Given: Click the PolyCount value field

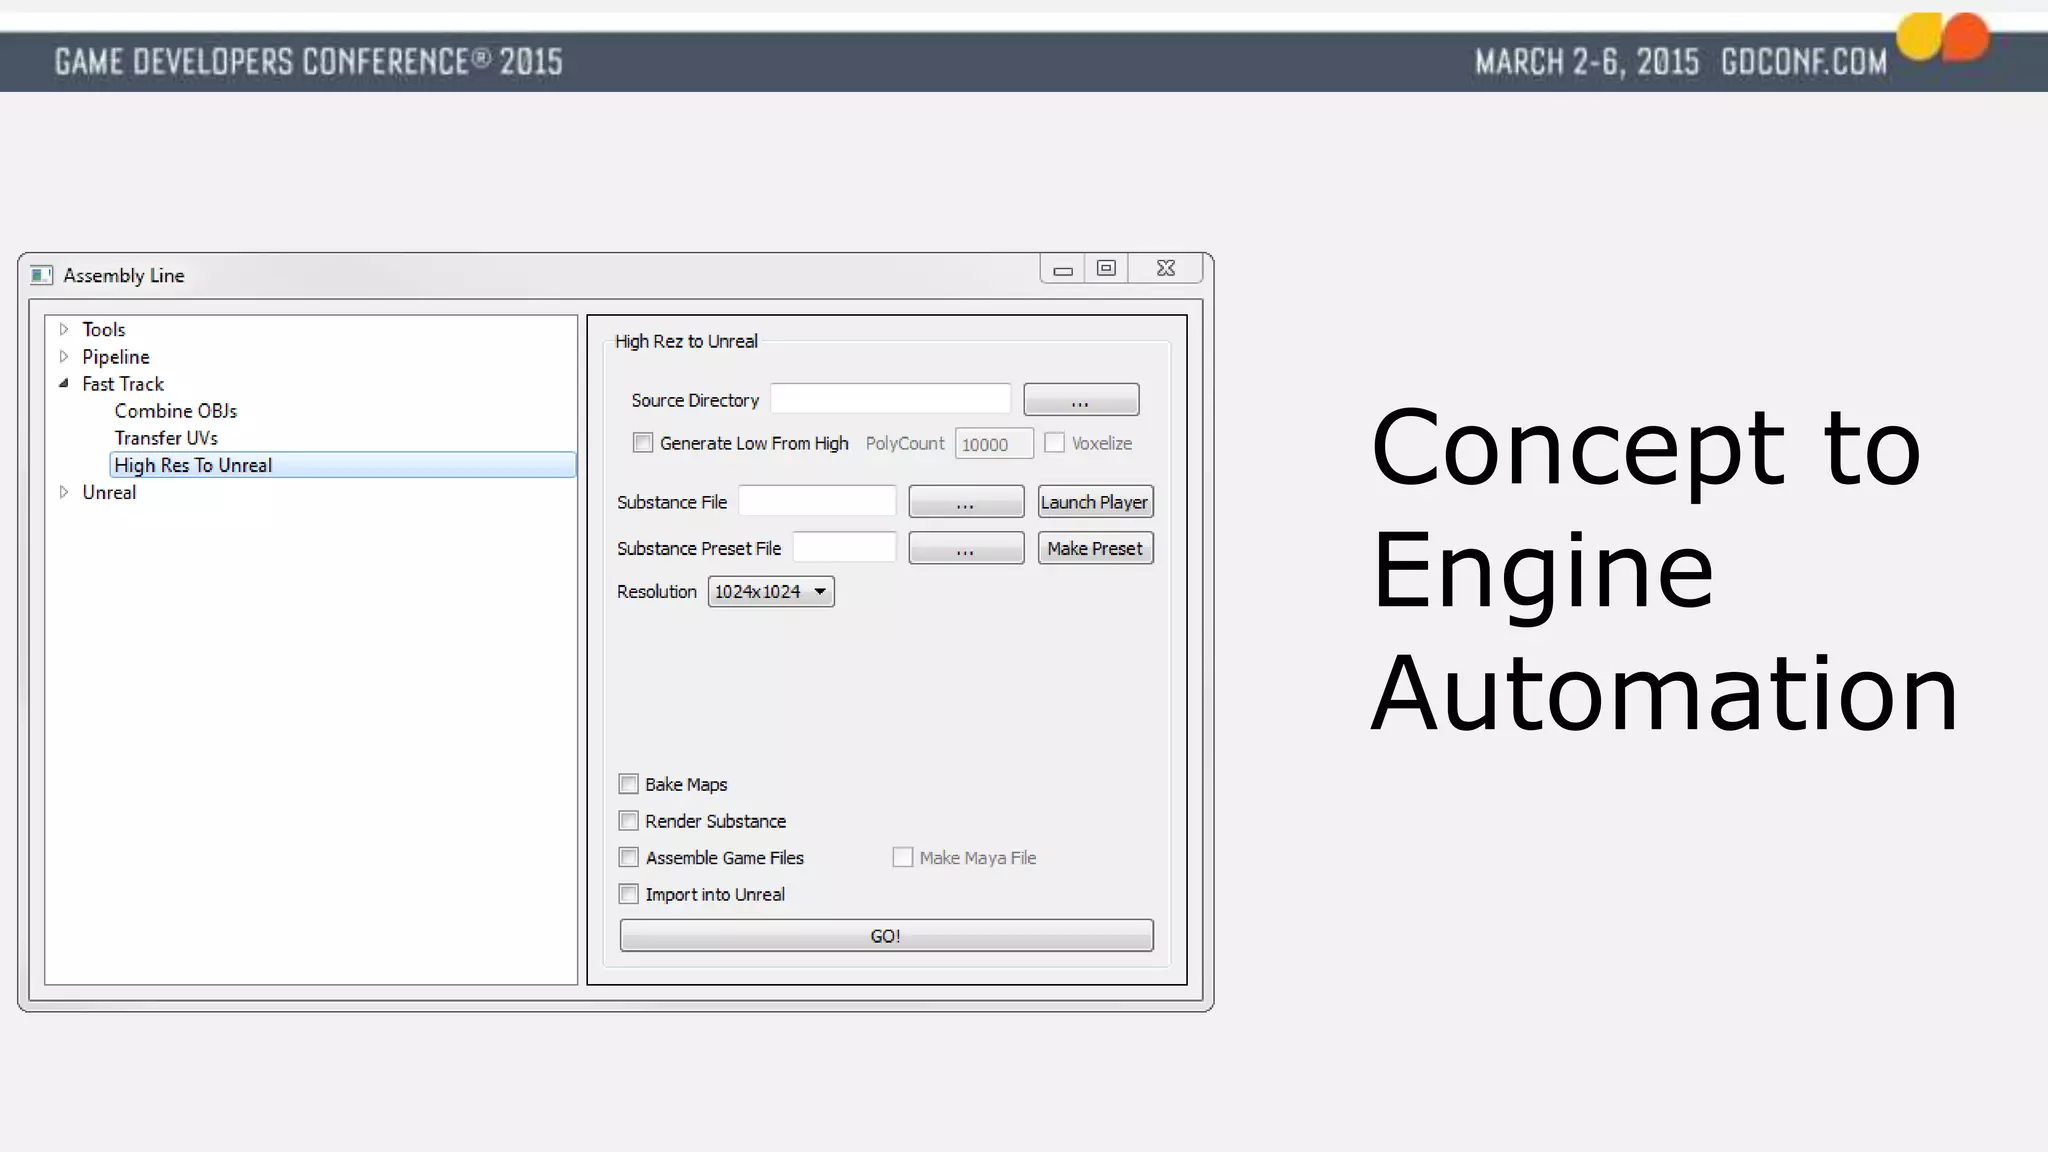Looking at the screenshot, I should pos(994,444).
